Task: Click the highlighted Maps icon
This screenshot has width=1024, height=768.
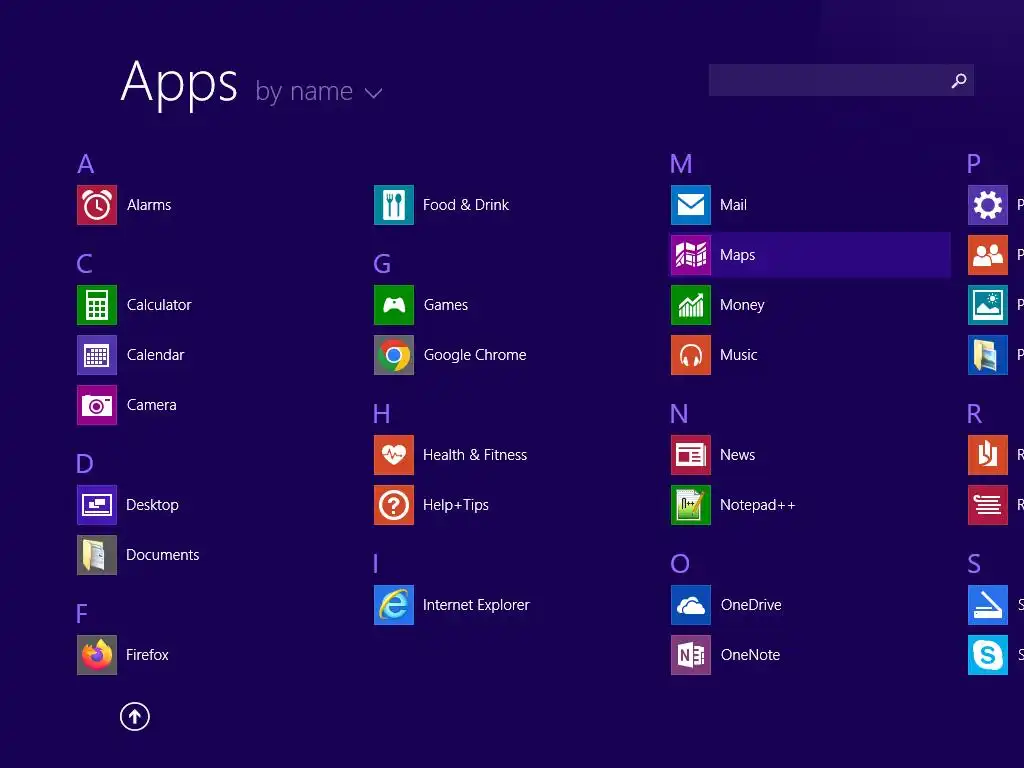Action: [691, 255]
